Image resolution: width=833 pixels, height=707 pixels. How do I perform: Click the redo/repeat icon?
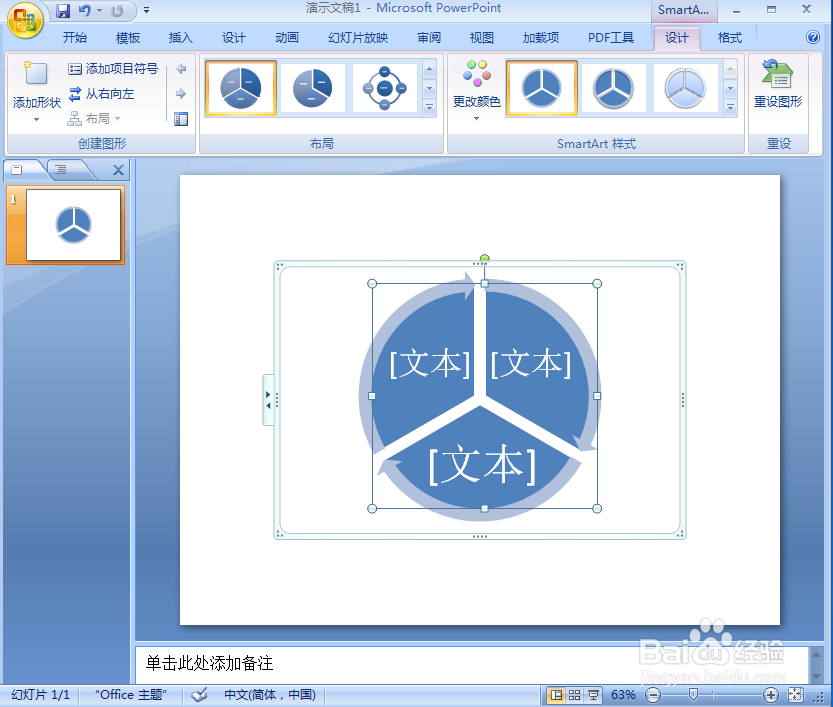(117, 10)
